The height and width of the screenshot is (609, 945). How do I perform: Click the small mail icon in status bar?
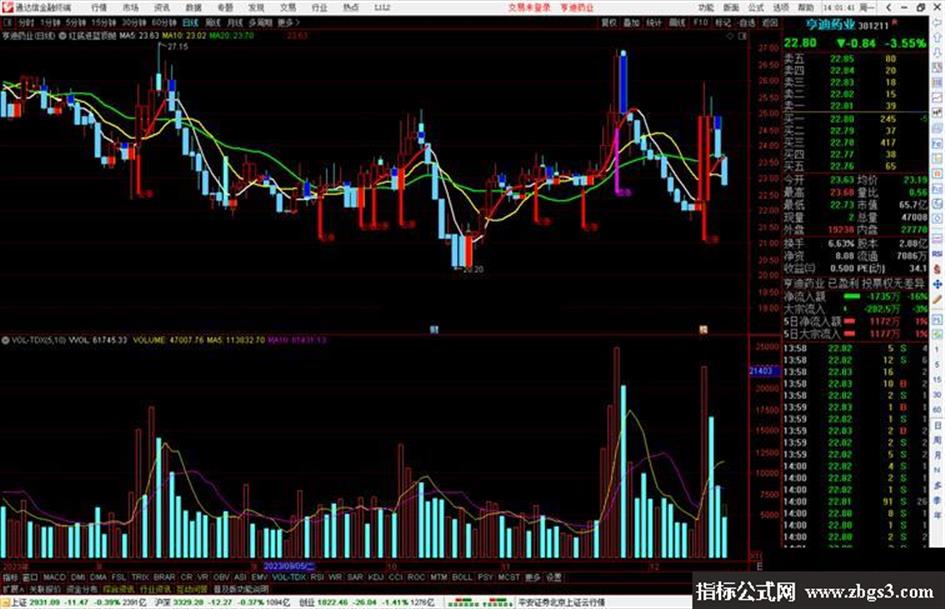[5, 602]
